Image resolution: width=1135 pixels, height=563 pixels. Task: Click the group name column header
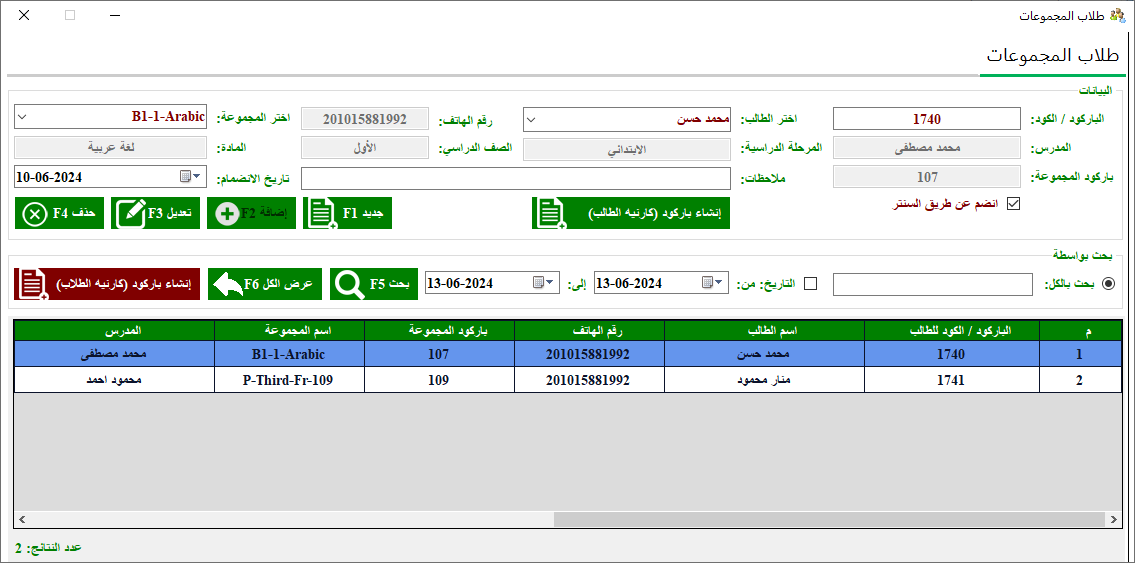289,330
